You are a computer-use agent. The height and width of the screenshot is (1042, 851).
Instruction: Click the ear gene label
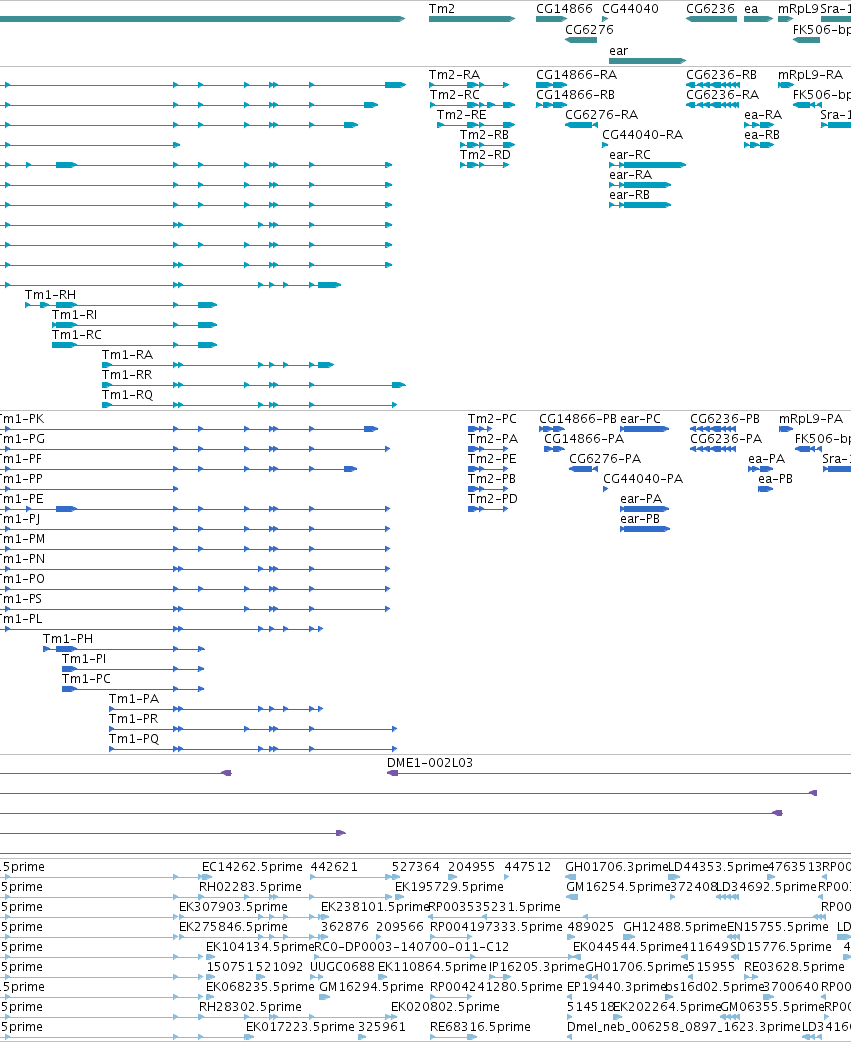(x=618, y=51)
